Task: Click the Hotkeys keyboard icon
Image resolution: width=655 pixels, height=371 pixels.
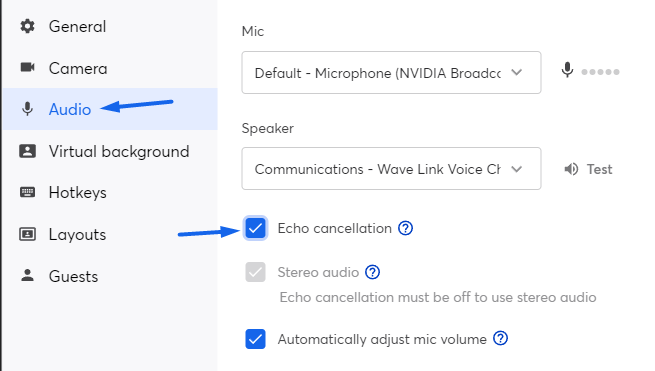Action: pyautogui.click(x=28, y=192)
